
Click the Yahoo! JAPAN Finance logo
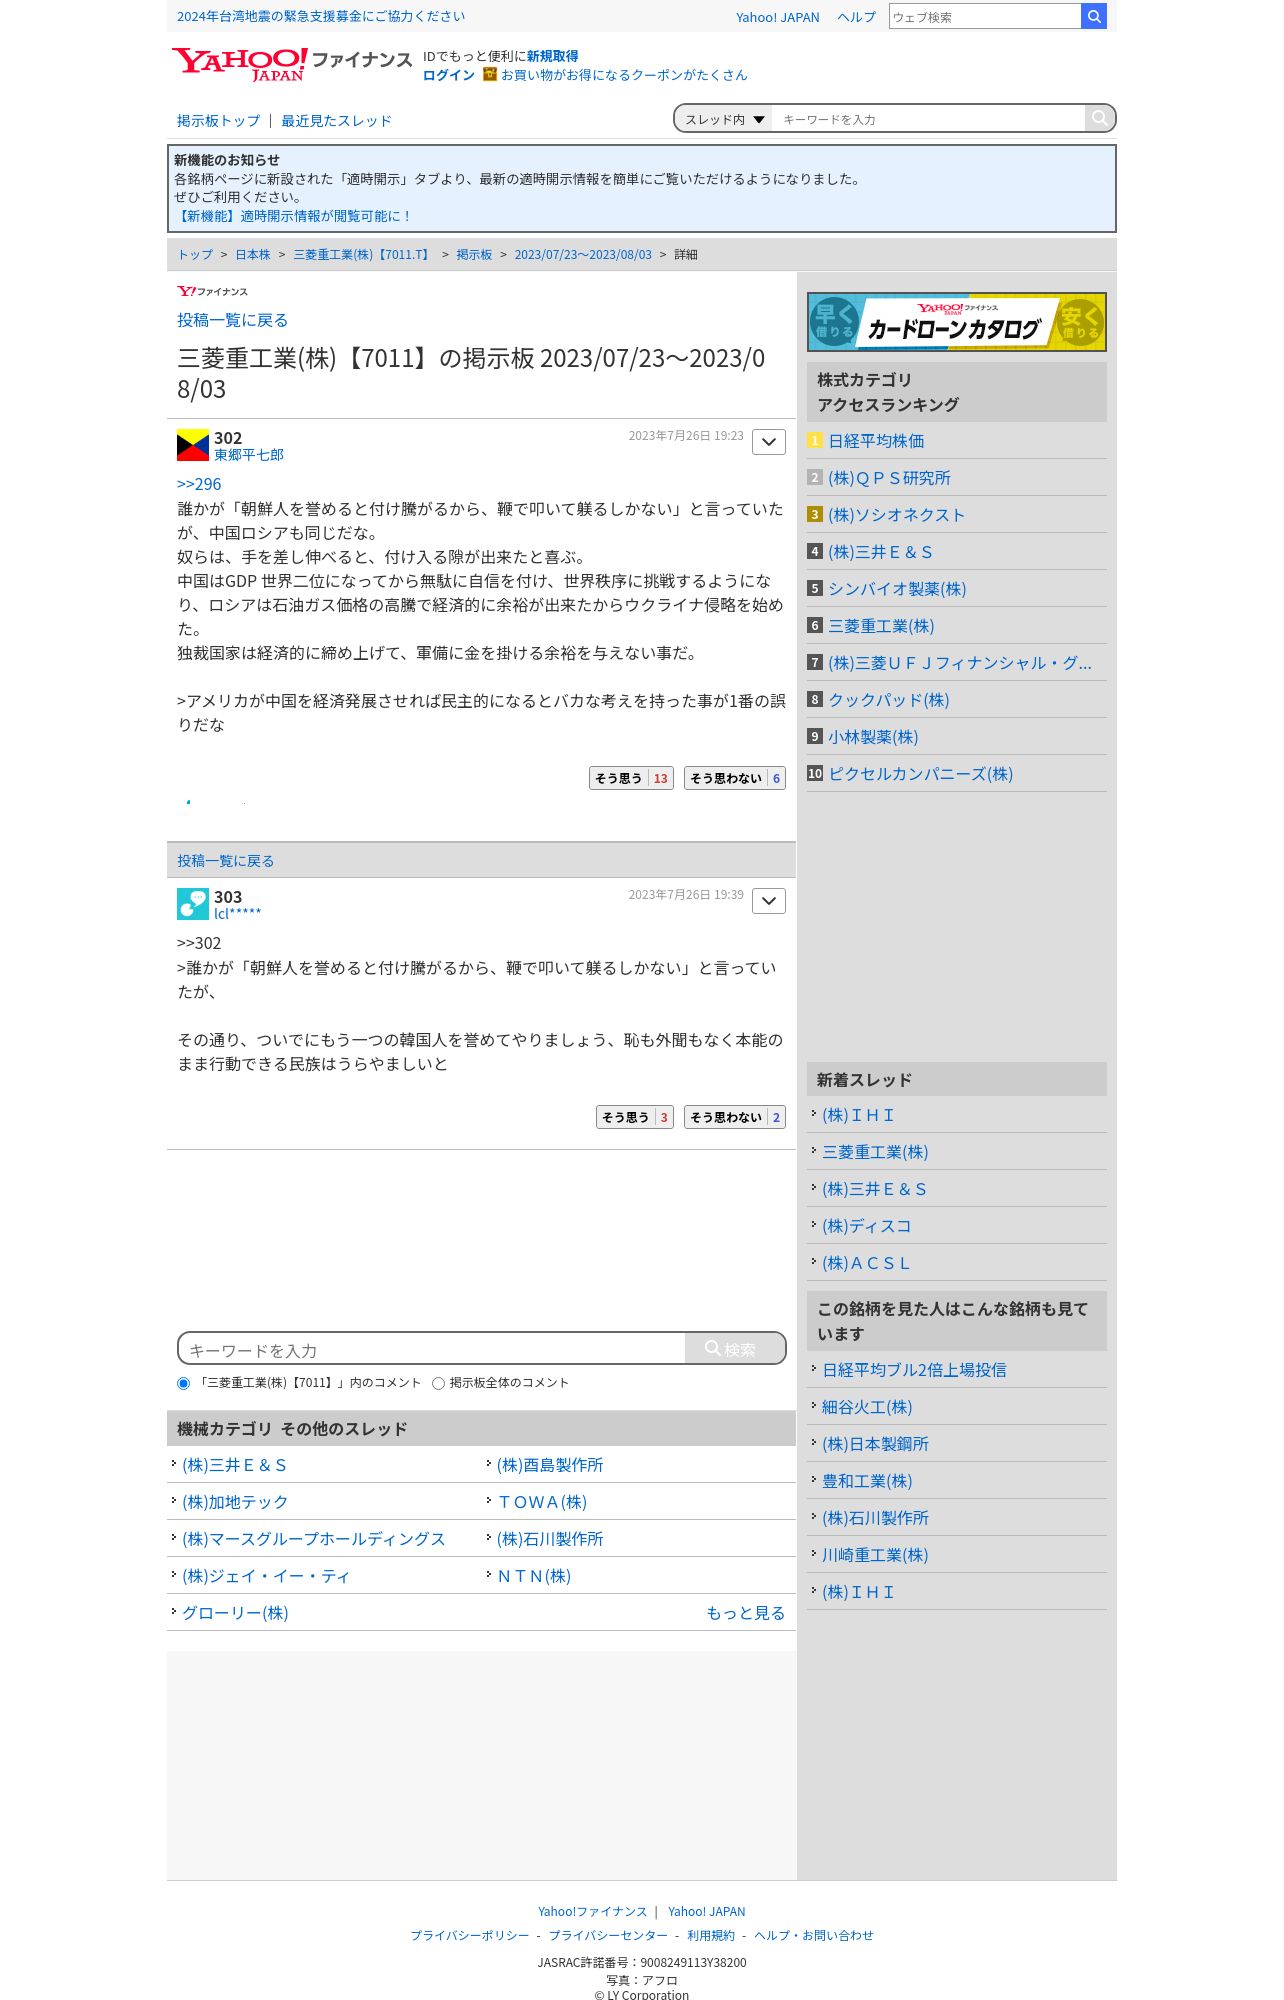[x=291, y=64]
